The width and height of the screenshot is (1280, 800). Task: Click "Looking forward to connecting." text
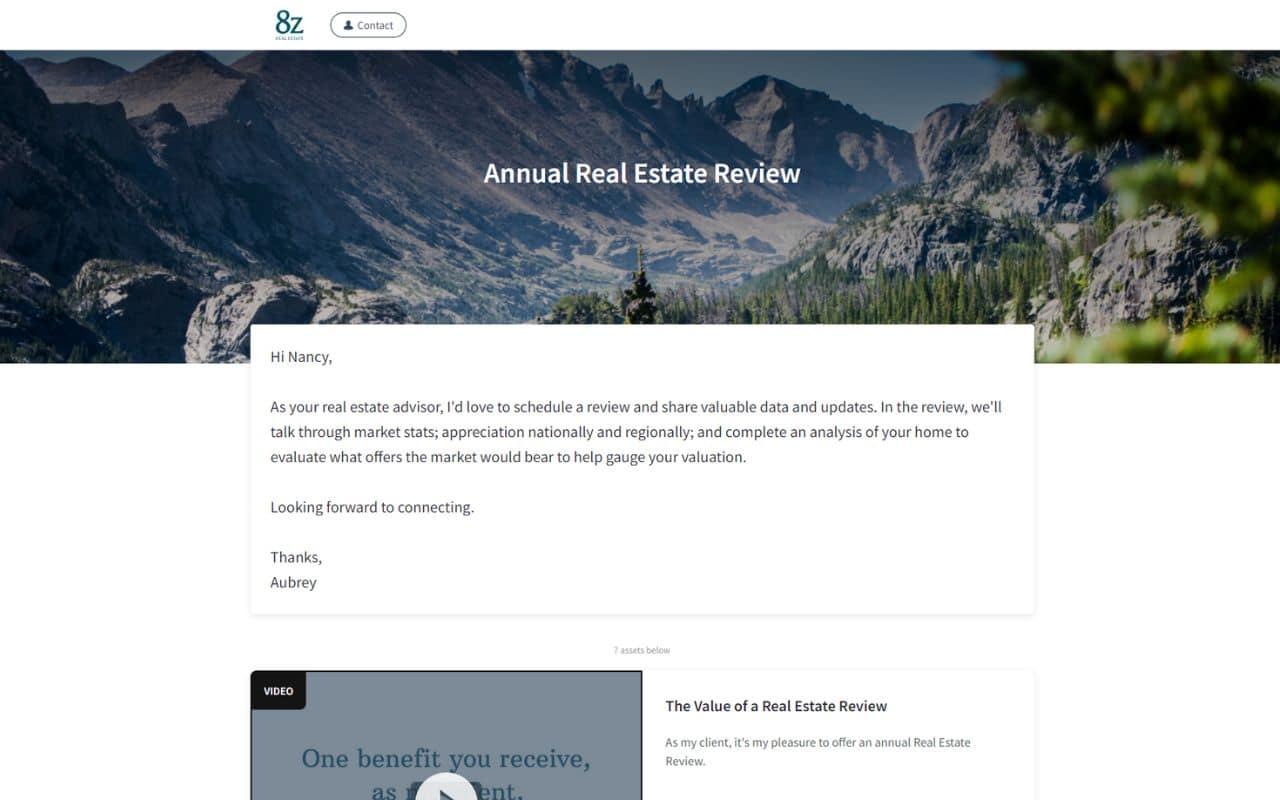tap(372, 507)
